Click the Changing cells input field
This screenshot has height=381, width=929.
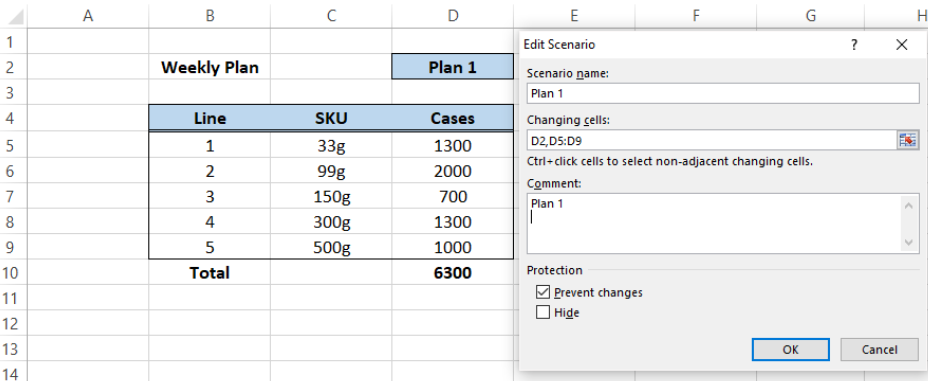[x=712, y=140]
